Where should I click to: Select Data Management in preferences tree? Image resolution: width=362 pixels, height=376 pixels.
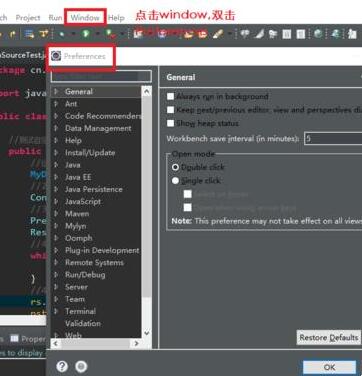click(x=98, y=128)
